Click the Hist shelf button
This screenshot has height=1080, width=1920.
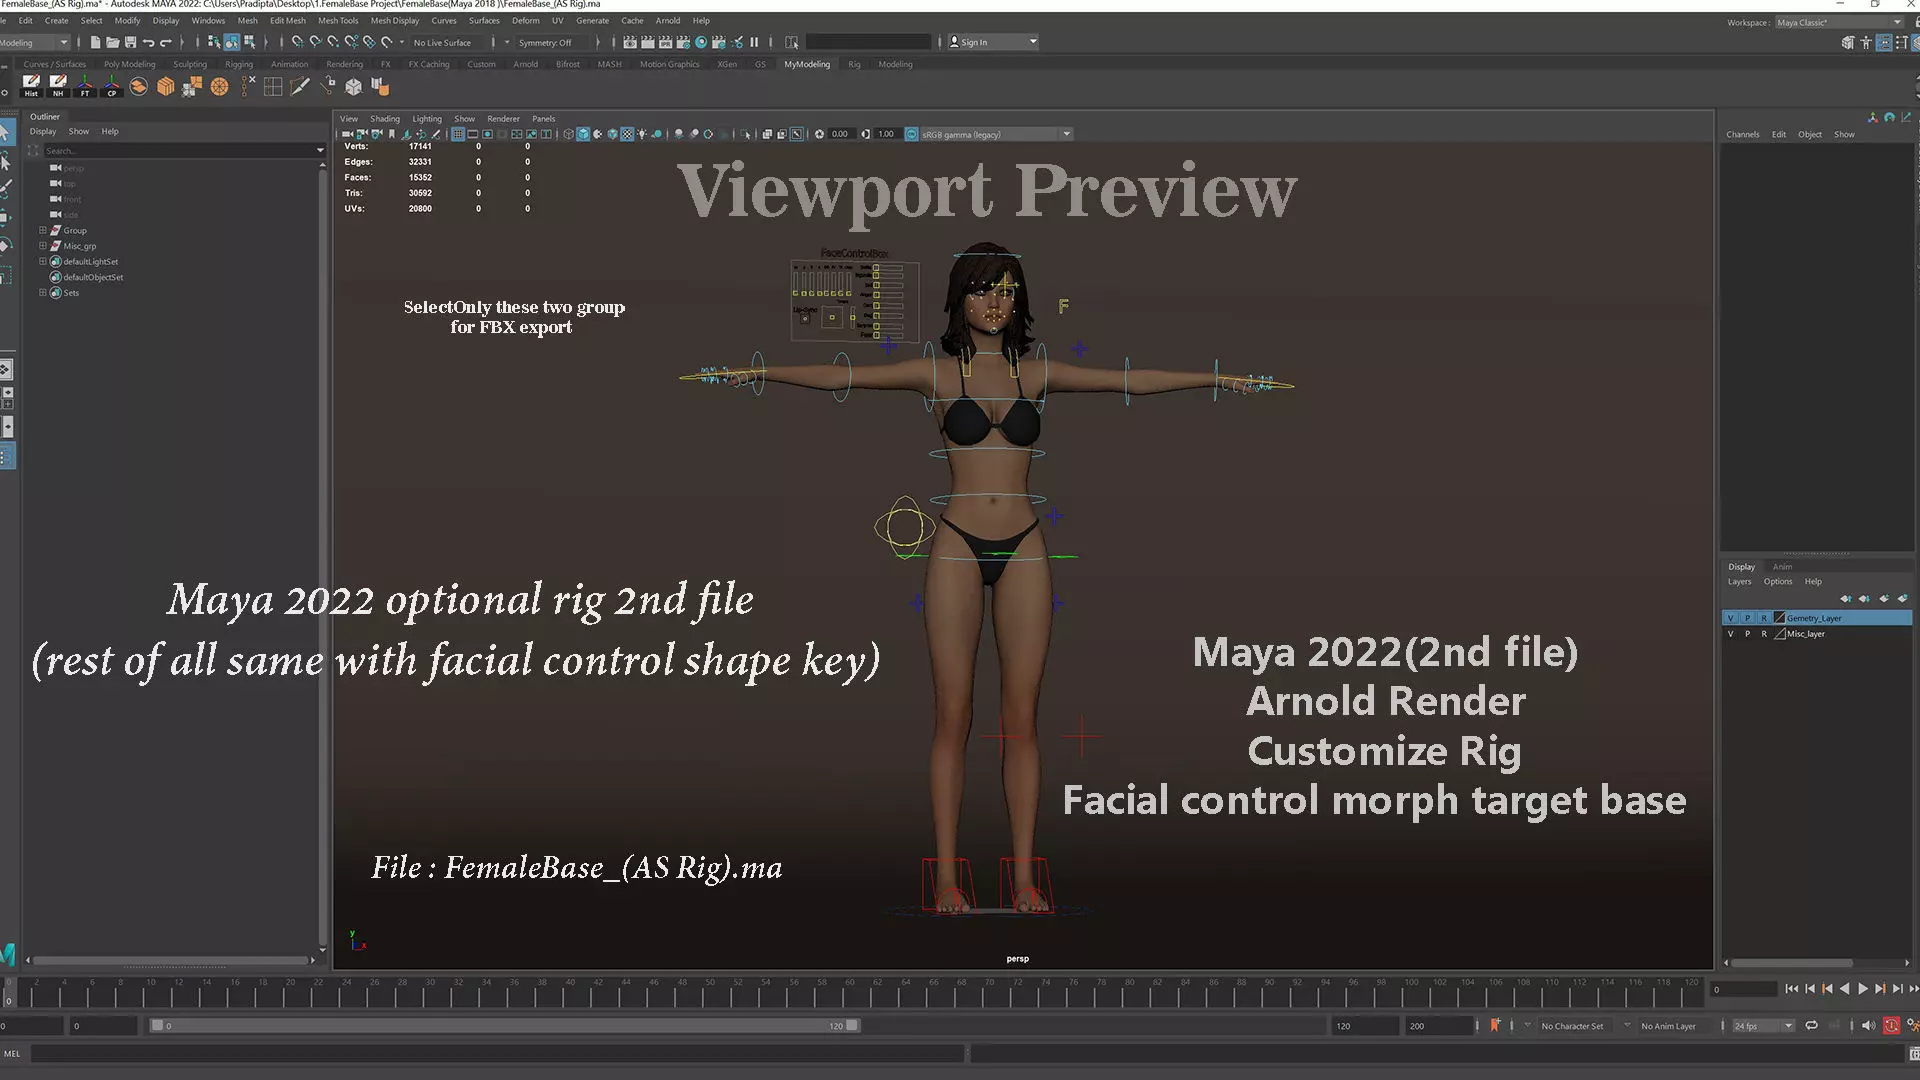31,86
